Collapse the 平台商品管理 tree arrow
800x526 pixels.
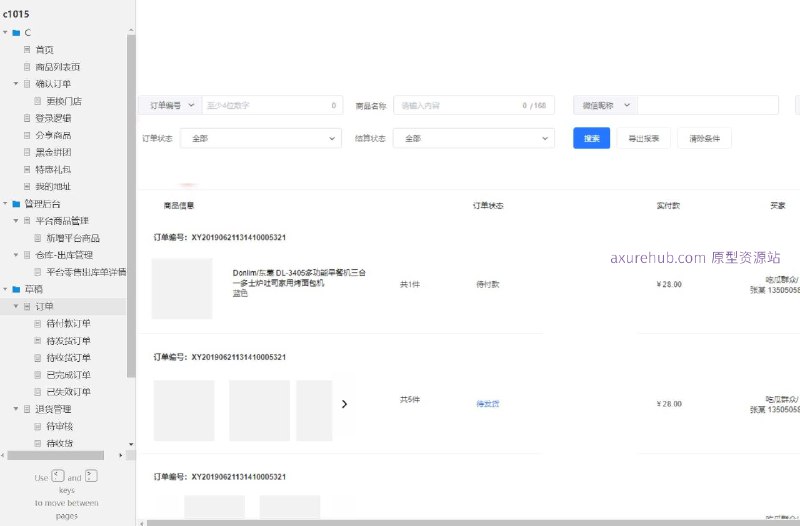16,220
